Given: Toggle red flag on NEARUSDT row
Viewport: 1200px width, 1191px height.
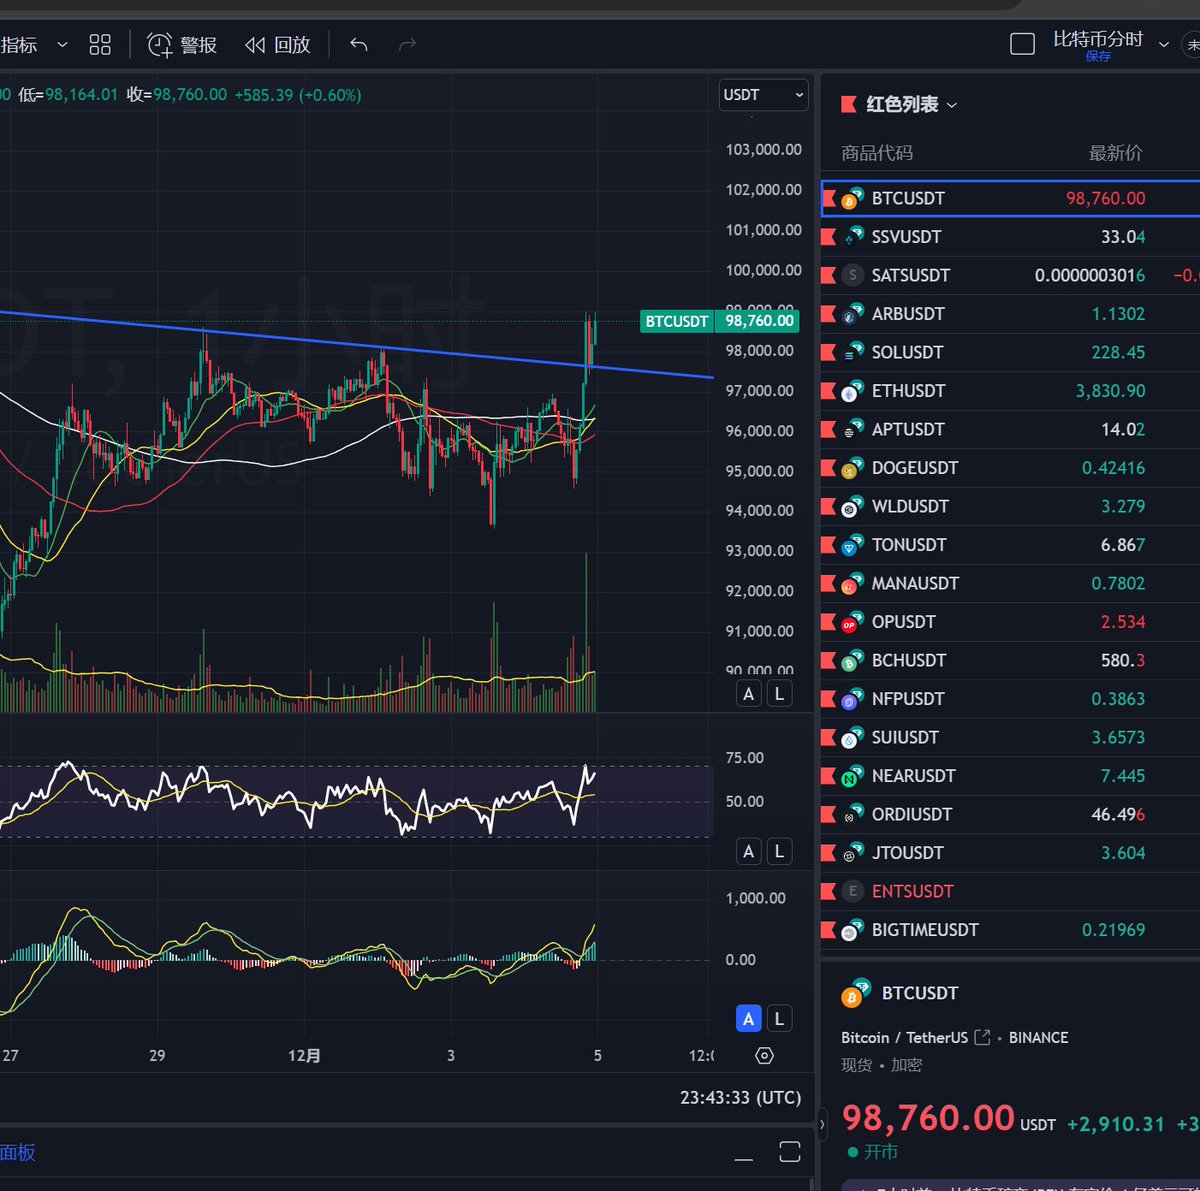Looking at the screenshot, I should point(828,776).
